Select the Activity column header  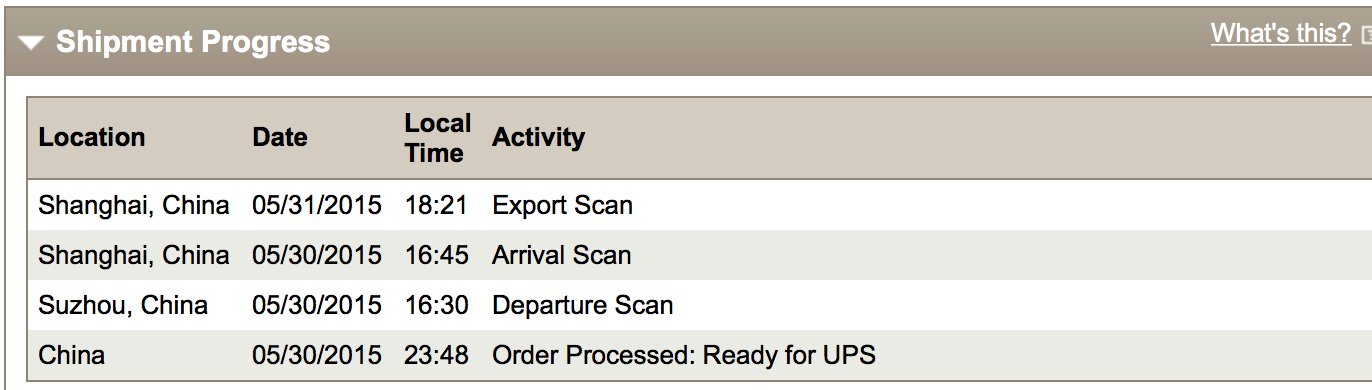539,137
